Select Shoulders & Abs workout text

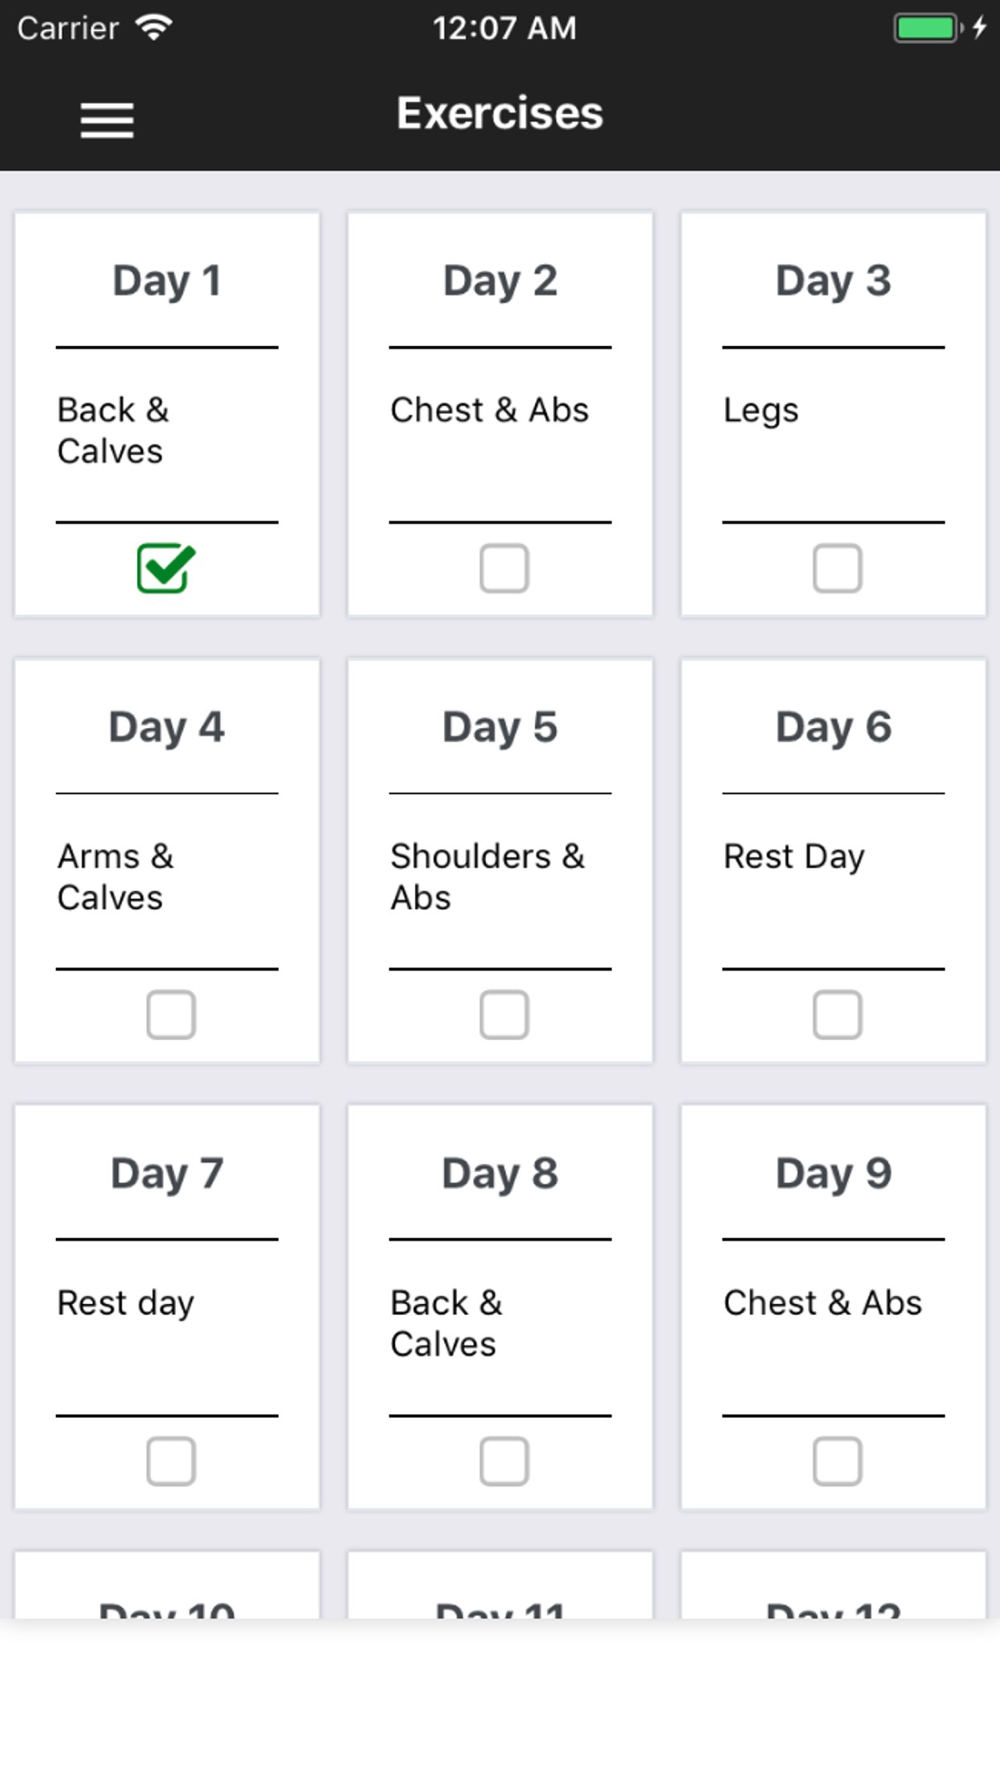(x=487, y=877)
